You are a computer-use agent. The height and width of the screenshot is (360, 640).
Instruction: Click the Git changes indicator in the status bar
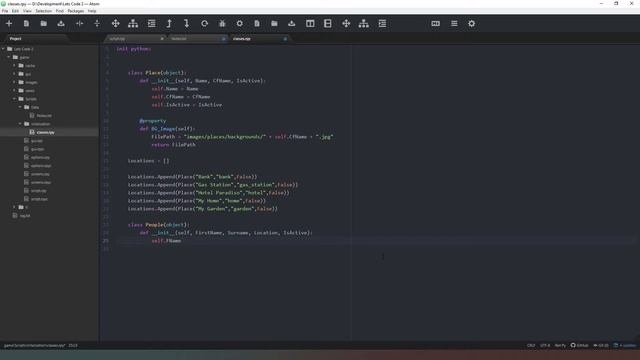click(601, 345)
